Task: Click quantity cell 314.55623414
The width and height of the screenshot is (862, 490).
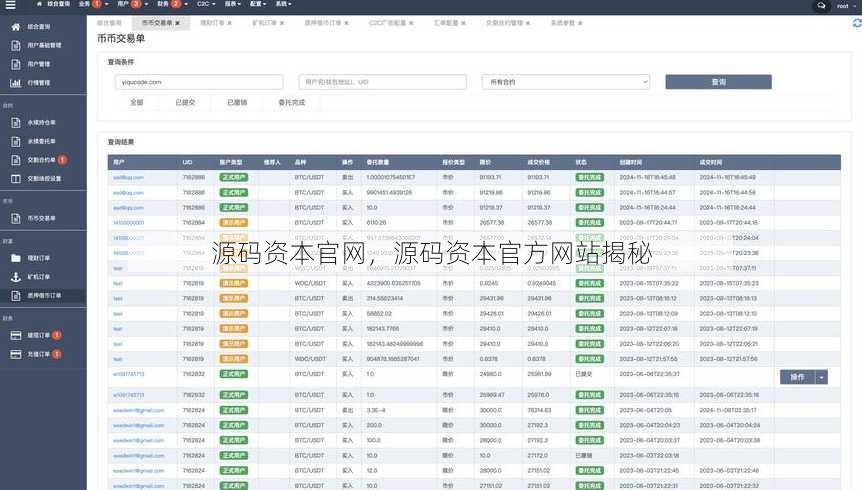Action: pos(384,298)
